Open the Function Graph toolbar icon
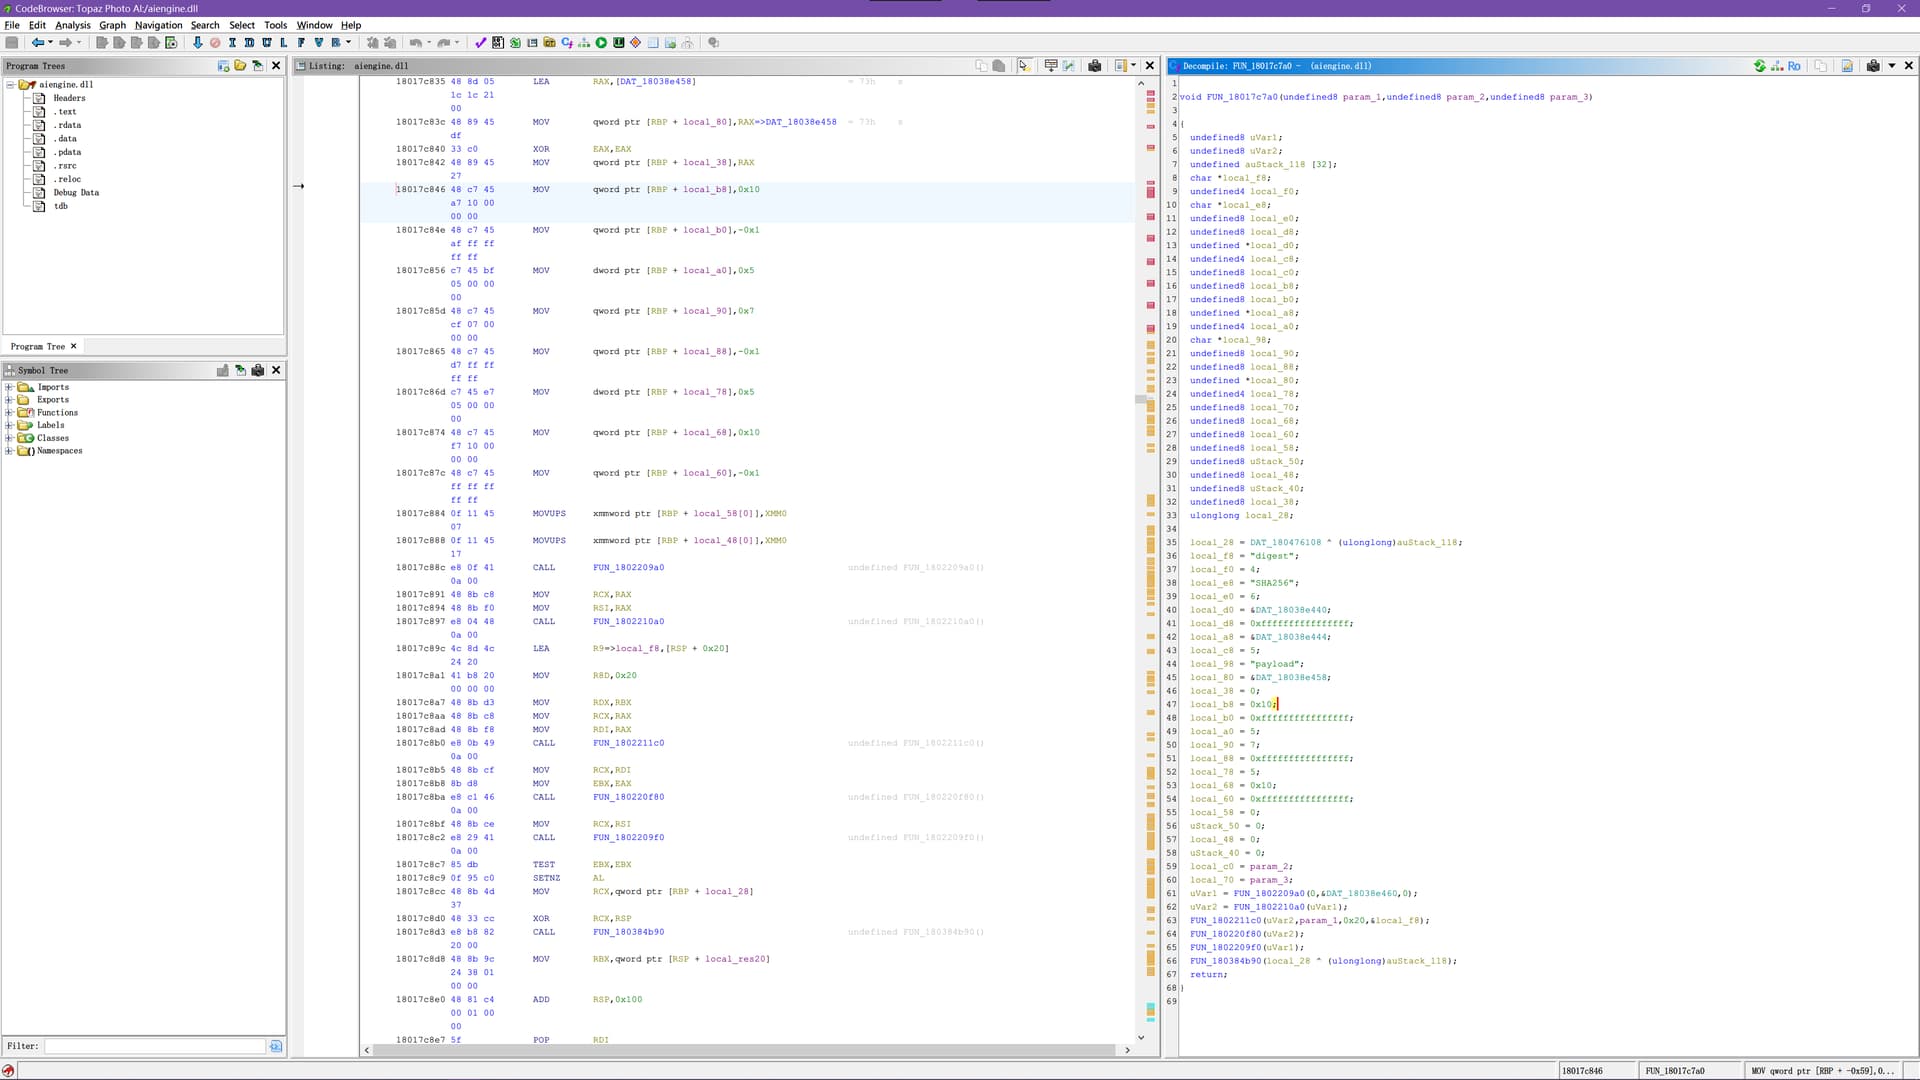1920x1080 pixels. (x=584, y=43)
